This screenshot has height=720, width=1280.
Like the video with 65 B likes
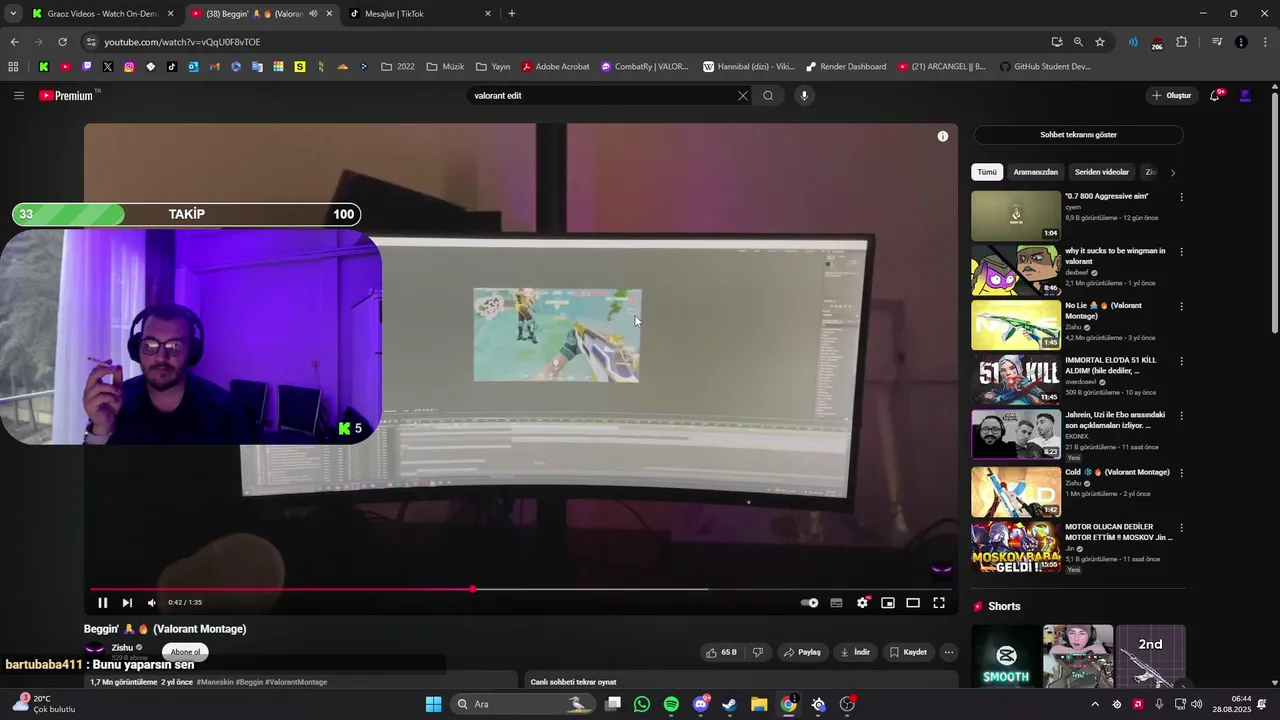tap(721, 652)
